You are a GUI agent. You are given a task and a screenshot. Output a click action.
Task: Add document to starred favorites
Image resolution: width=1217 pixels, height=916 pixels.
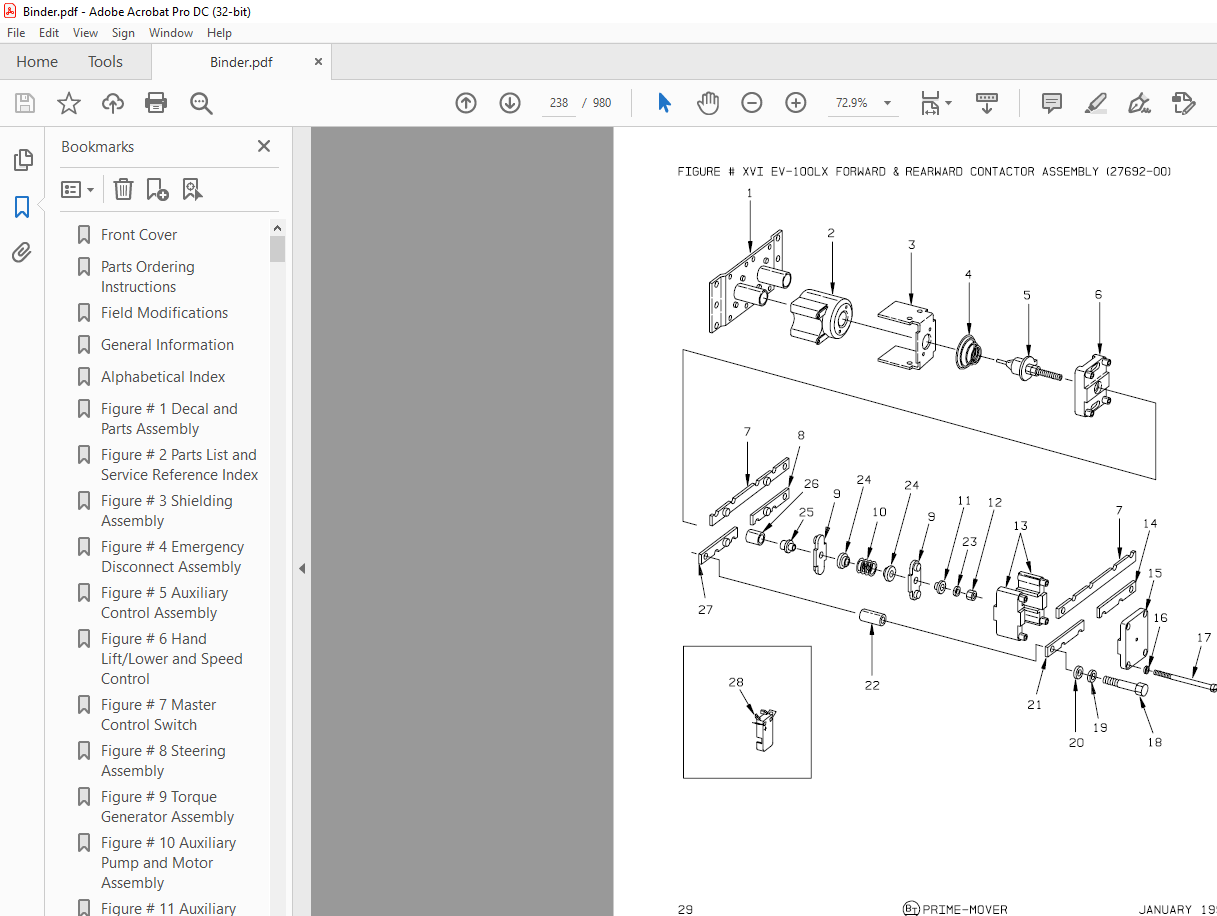[69, 103]
